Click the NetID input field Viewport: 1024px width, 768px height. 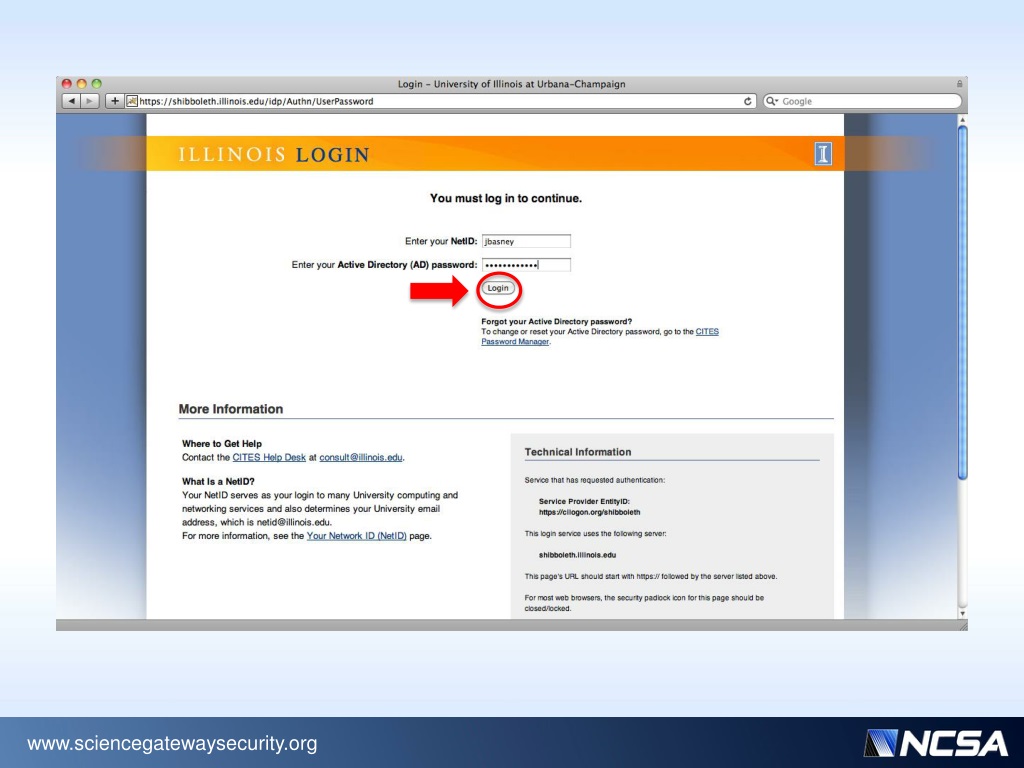[x=526, y=241]
